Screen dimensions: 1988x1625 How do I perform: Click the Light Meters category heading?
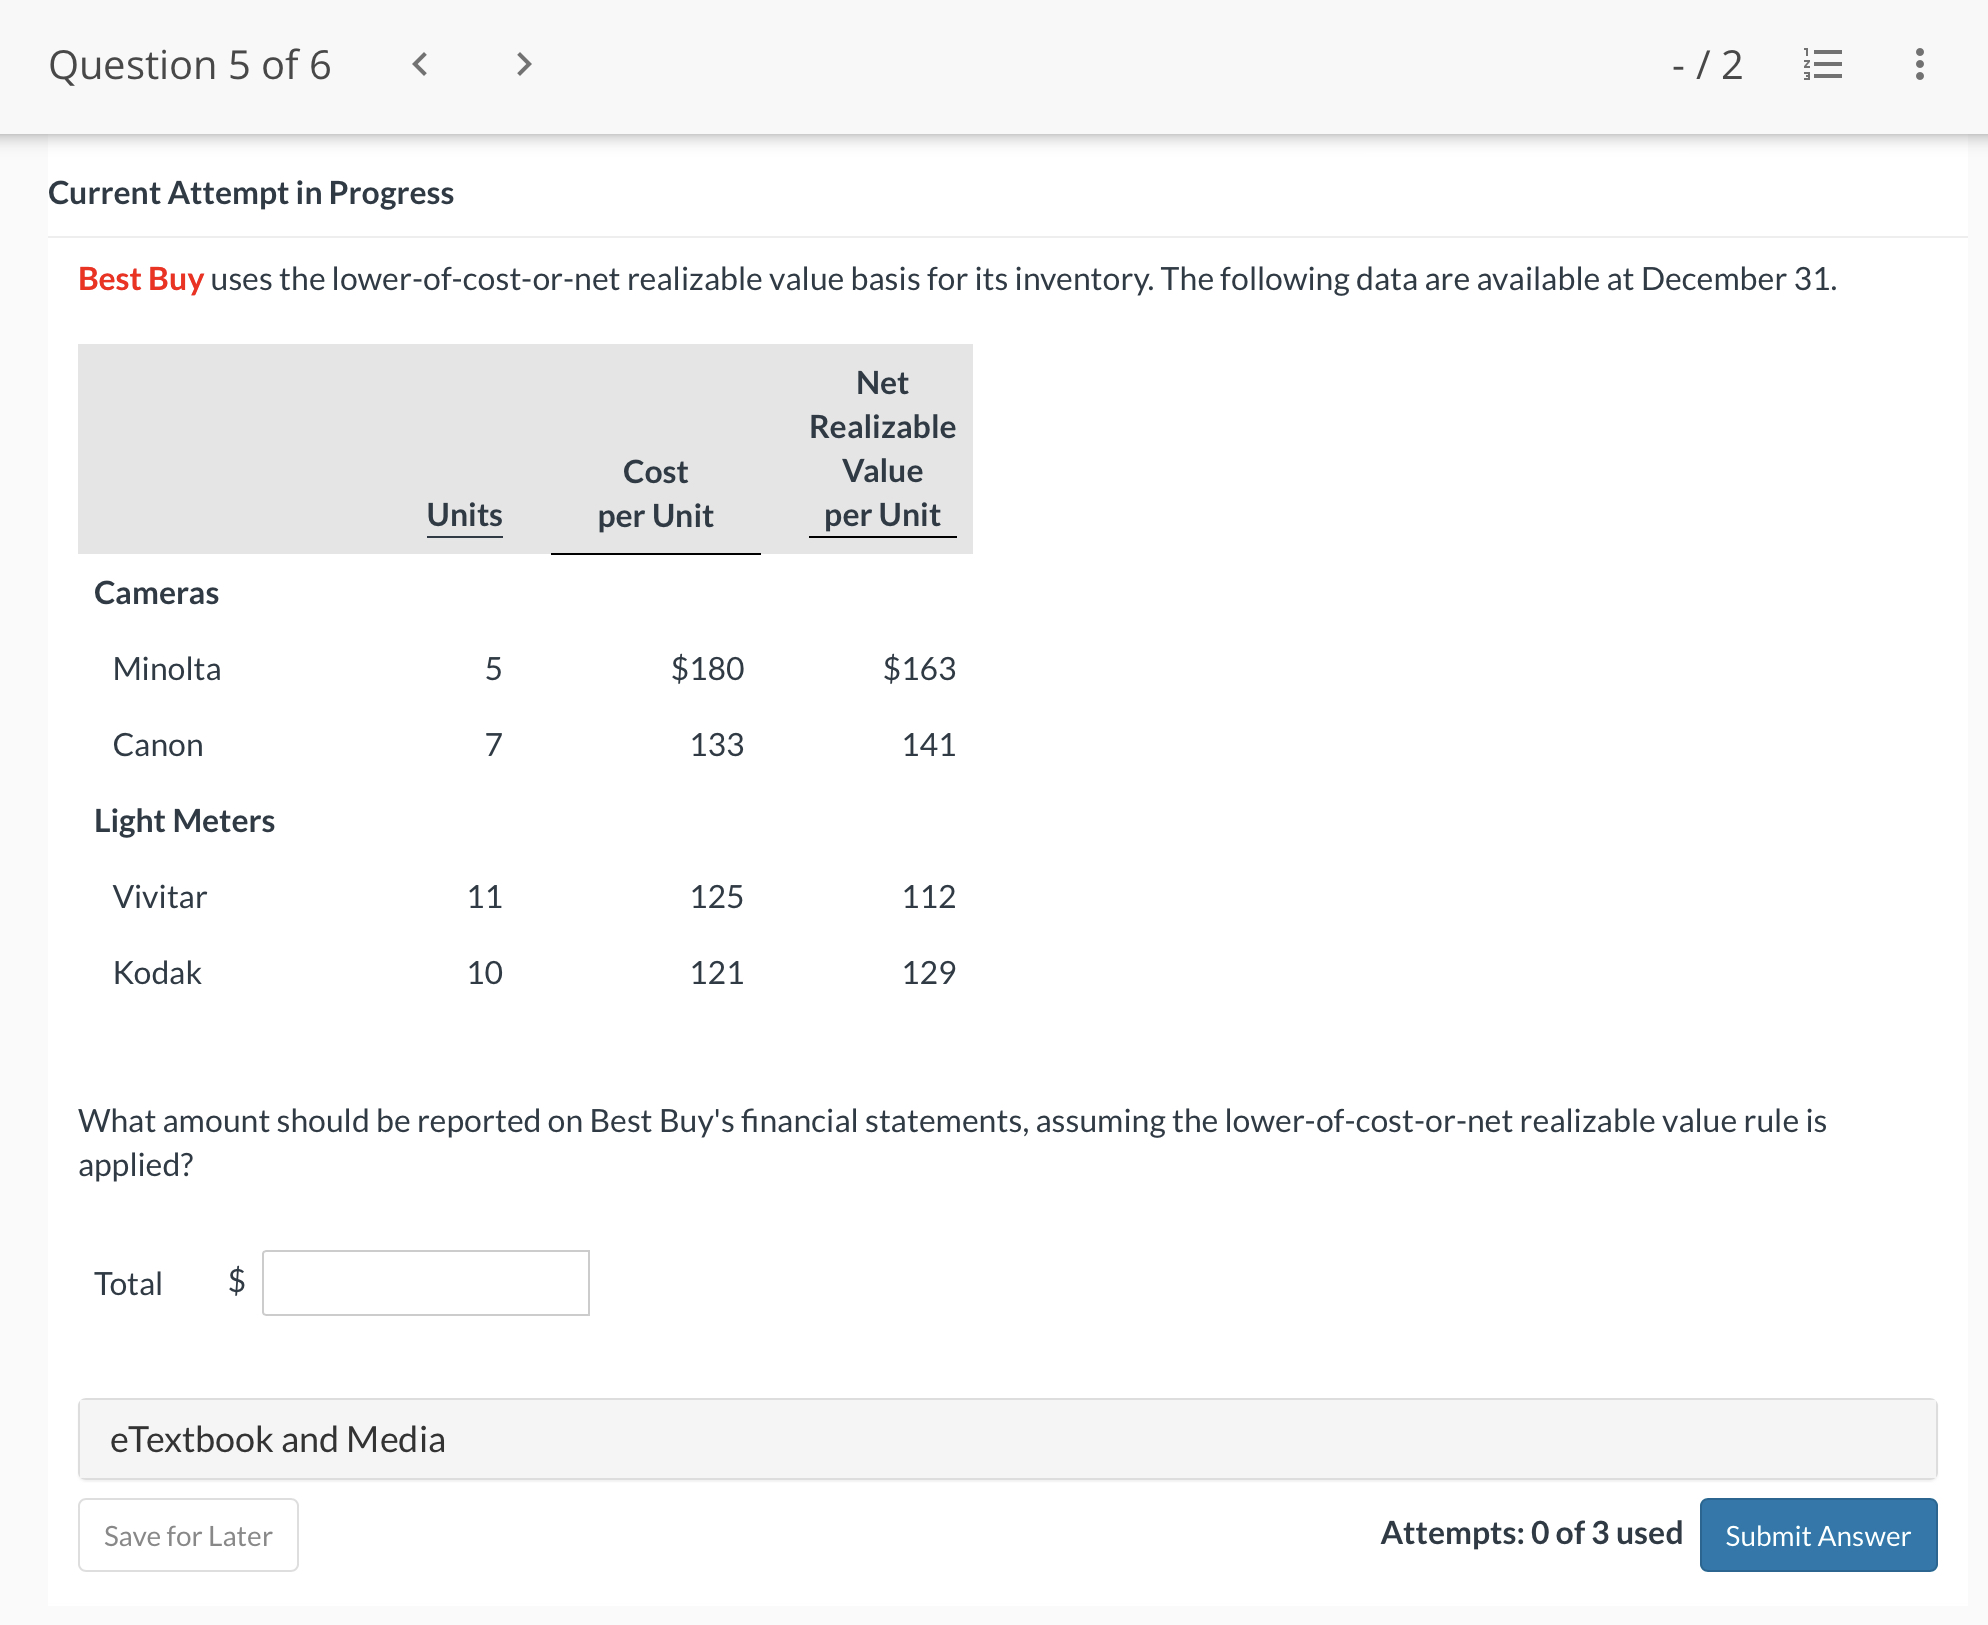[x=184, y=821]
